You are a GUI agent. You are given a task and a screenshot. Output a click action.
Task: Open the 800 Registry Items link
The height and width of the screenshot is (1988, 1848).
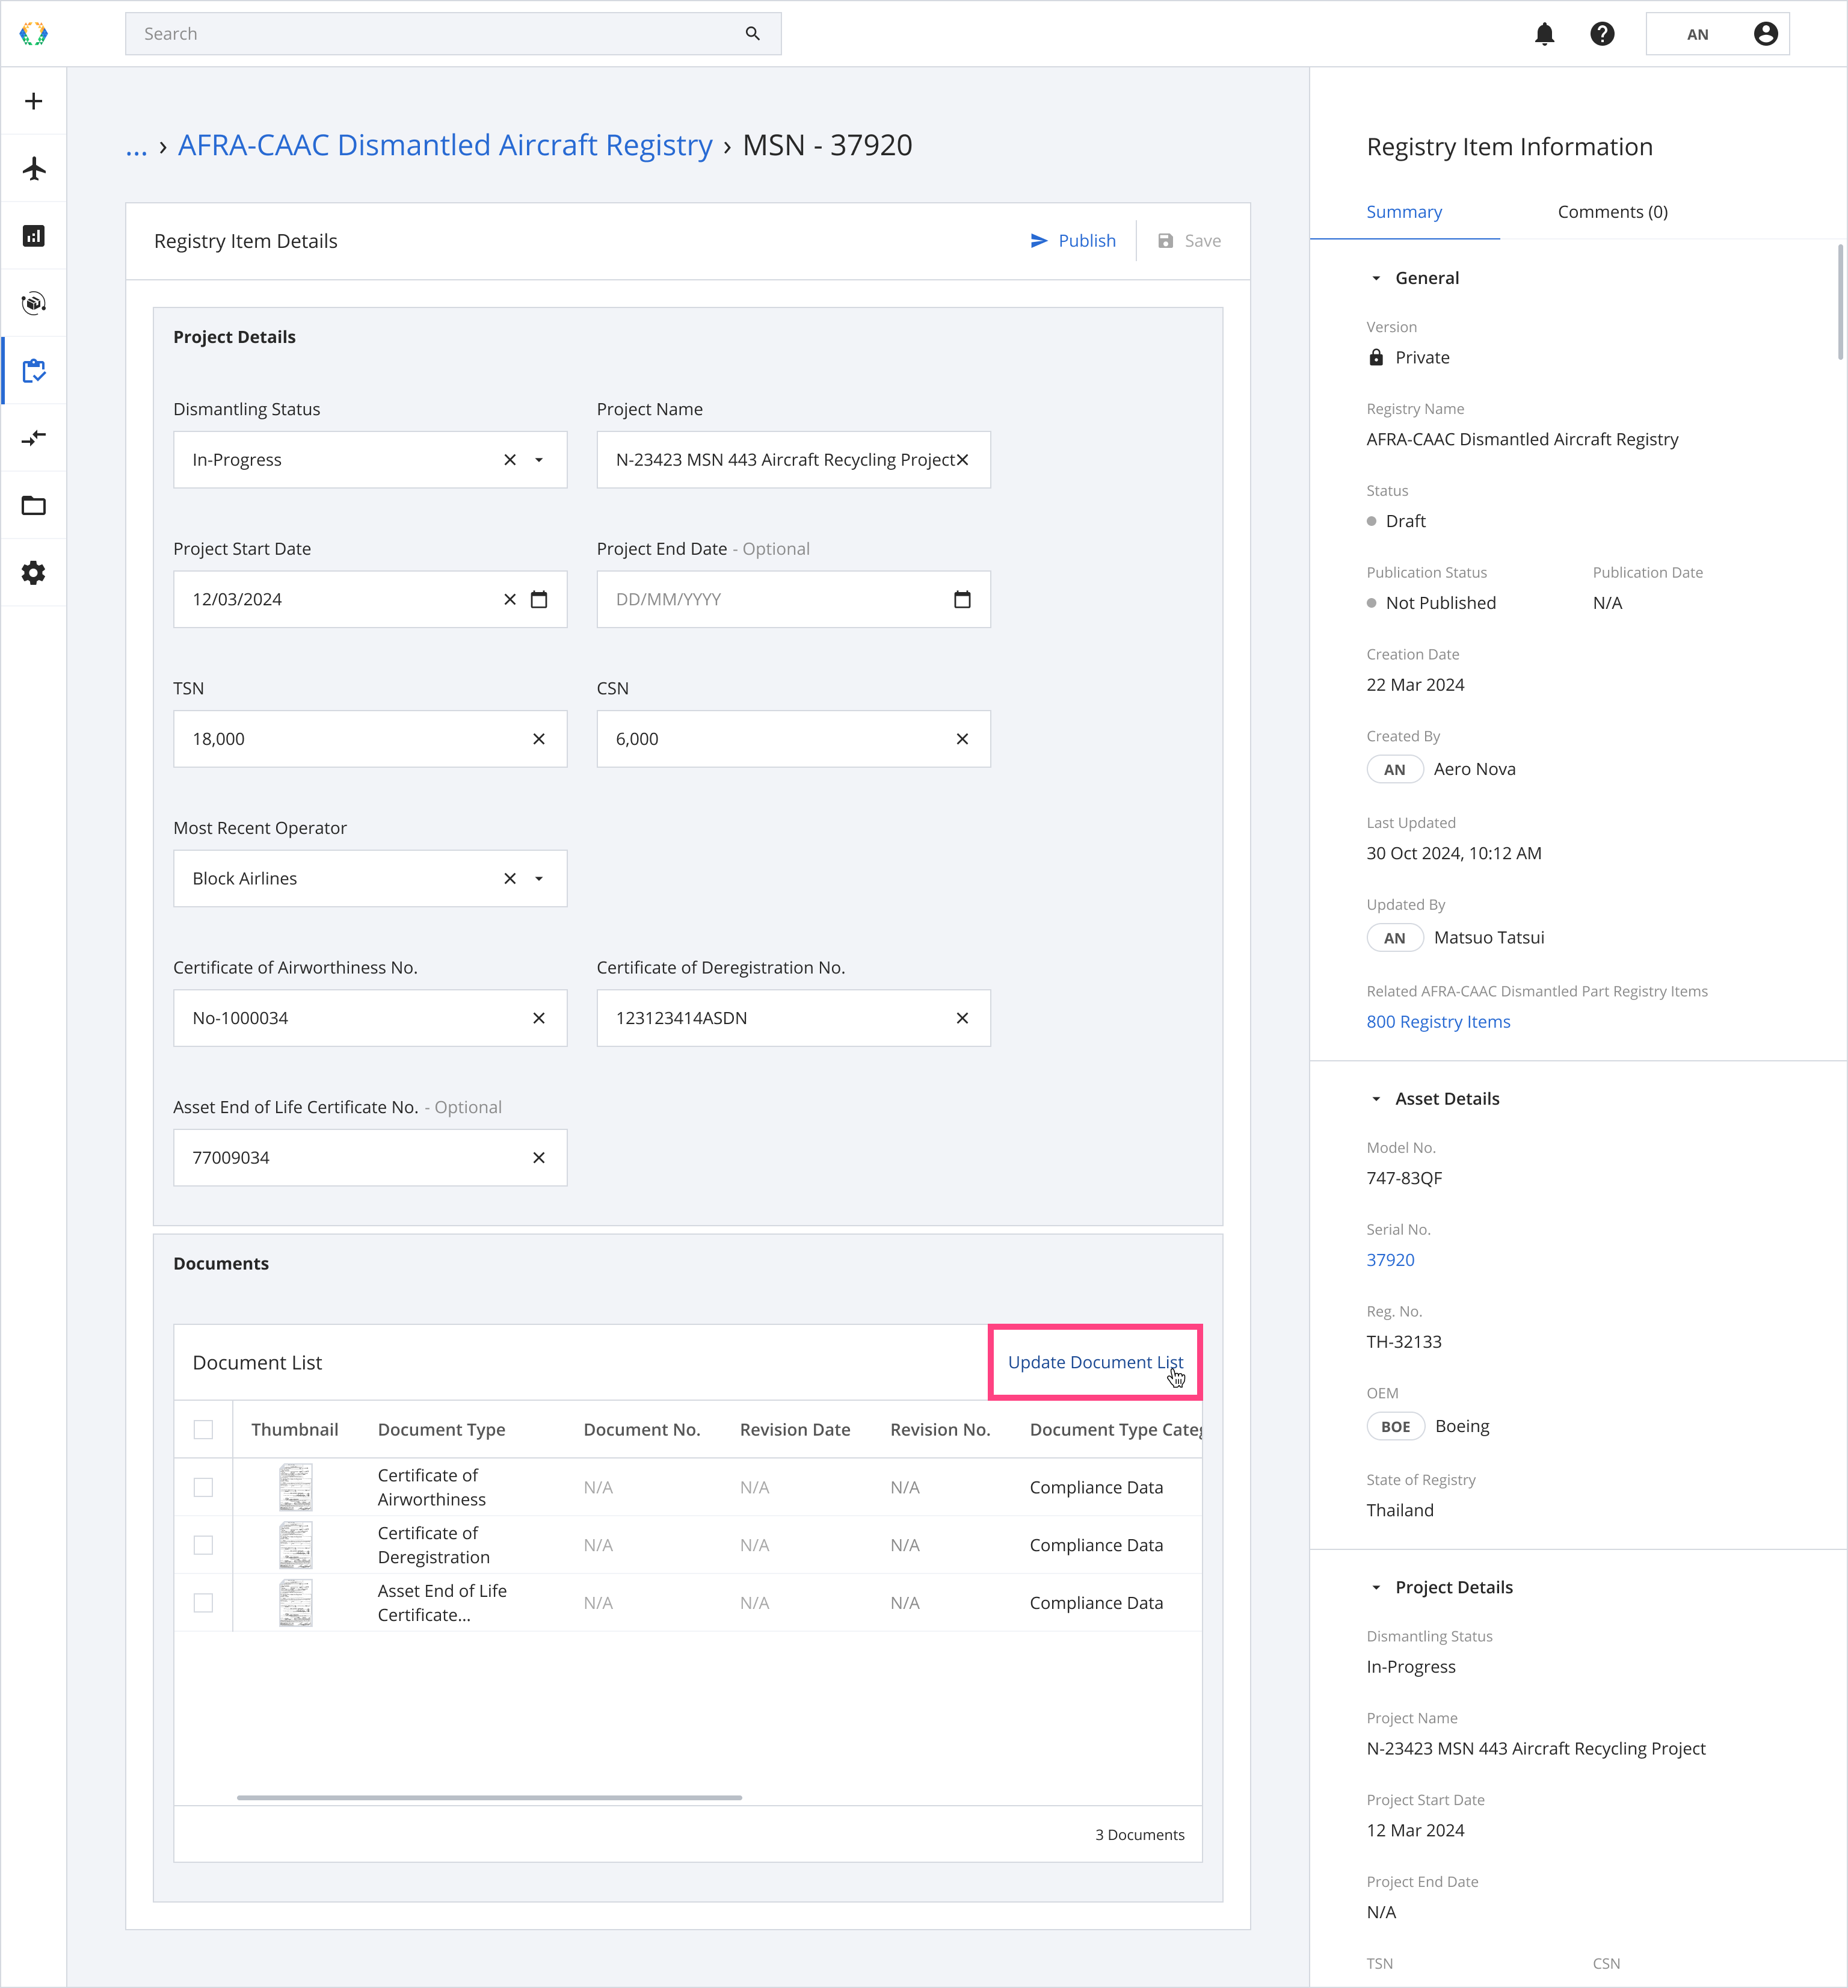click(x=1438, y=1022)
